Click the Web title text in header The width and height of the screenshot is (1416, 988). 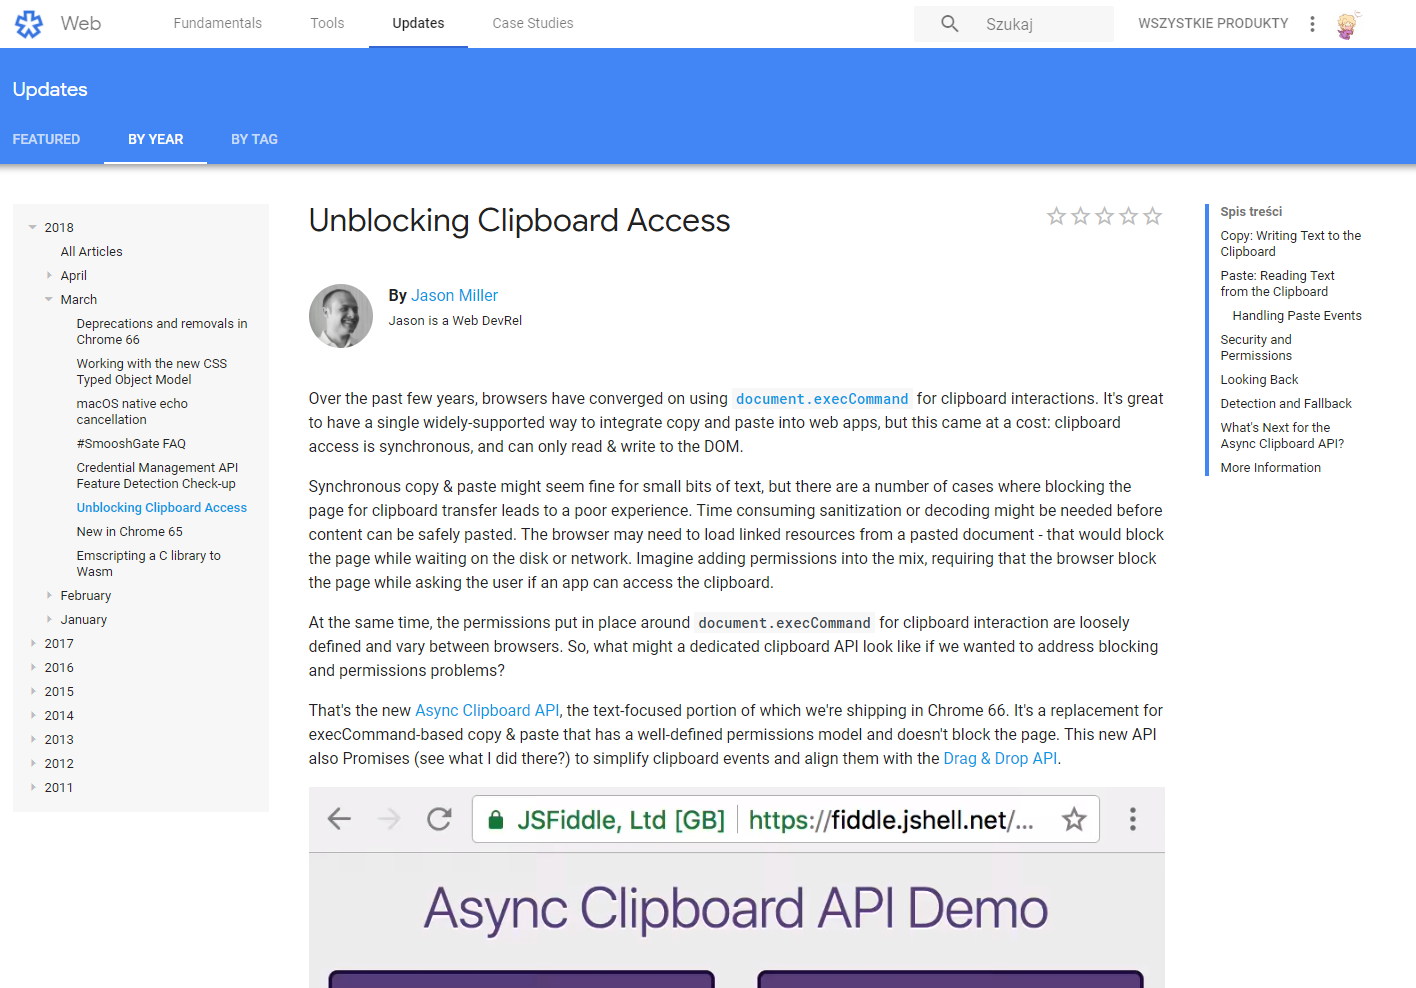pyautogui.click(x=80, y=23)
